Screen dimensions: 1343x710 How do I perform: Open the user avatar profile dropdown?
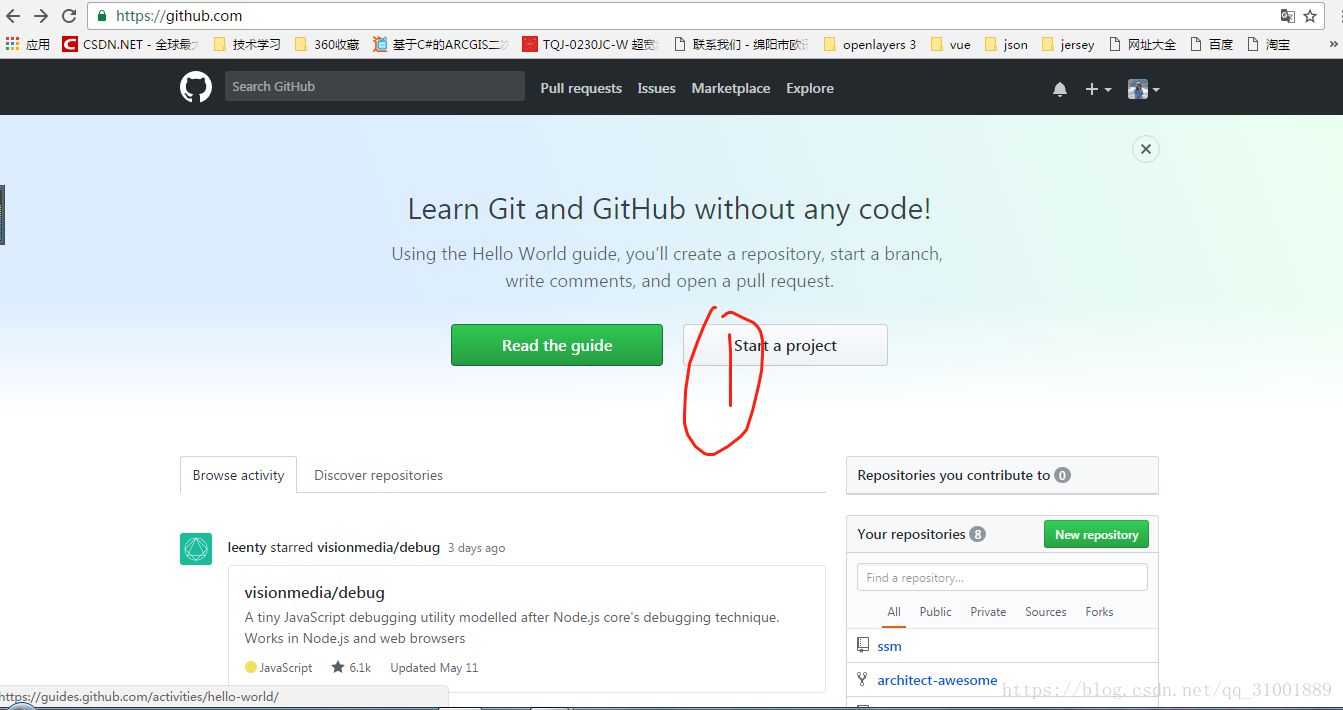pyautogui.click(x=1144, y=89)
